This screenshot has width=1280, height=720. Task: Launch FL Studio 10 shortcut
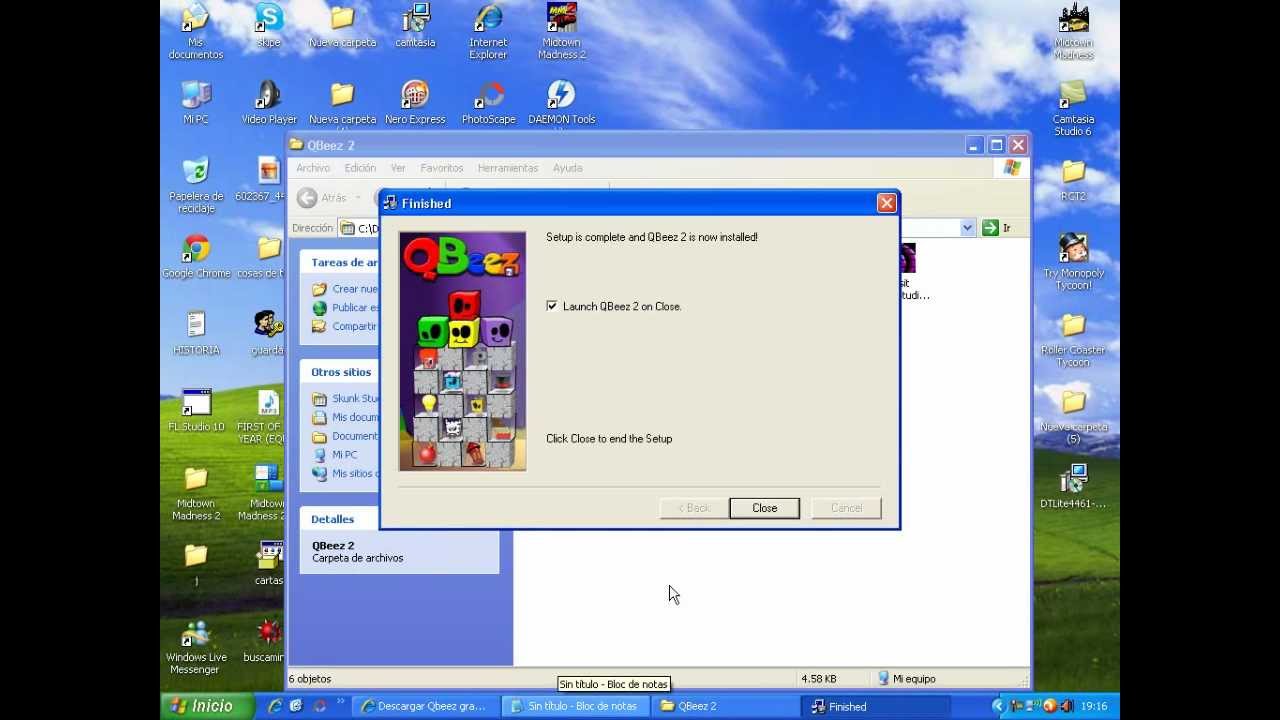pos(196,410)
